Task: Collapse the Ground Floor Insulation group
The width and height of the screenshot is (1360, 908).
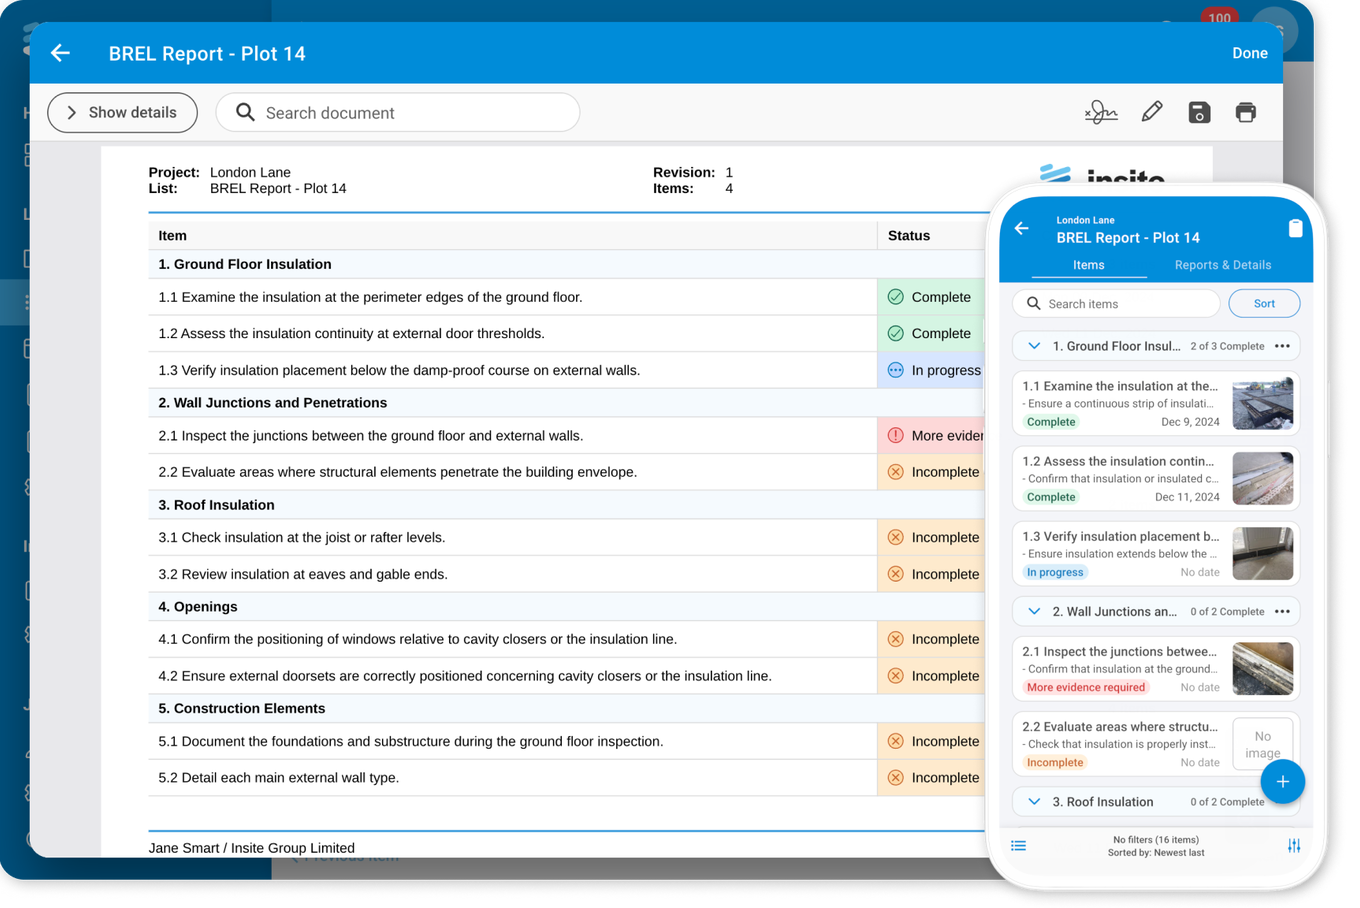Action: point(1034,346)
